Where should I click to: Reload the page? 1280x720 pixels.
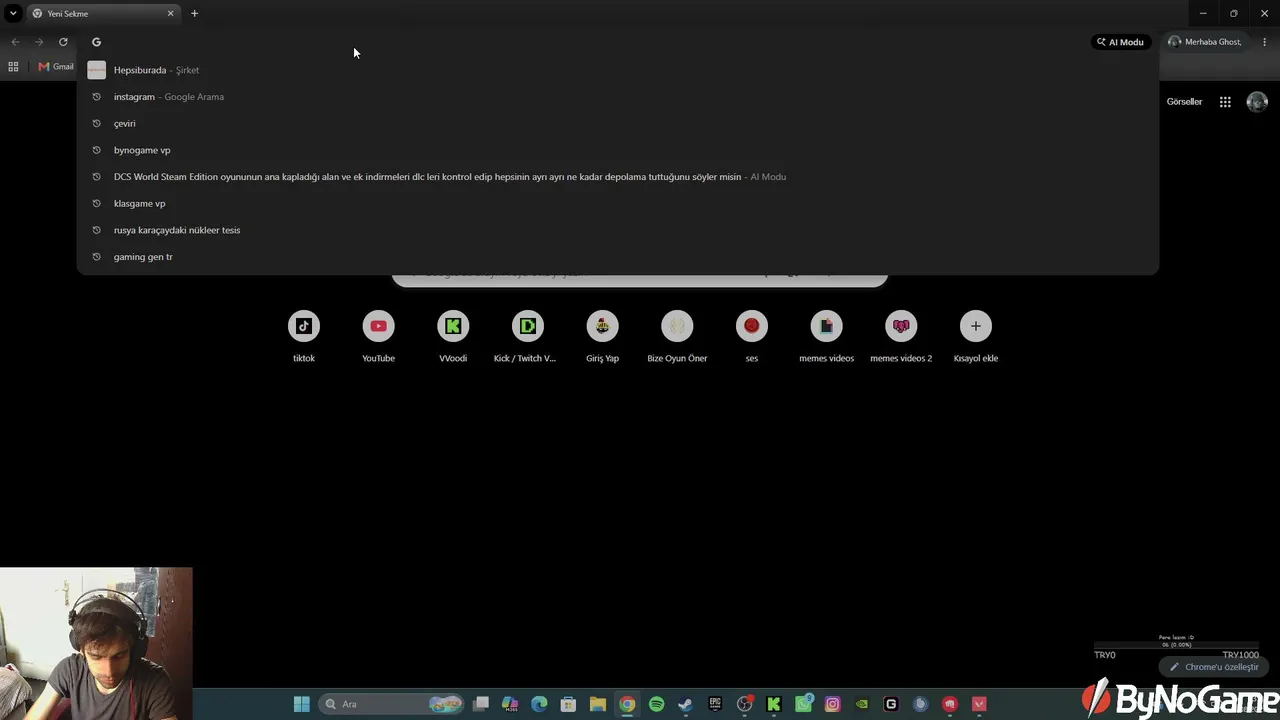63,42
